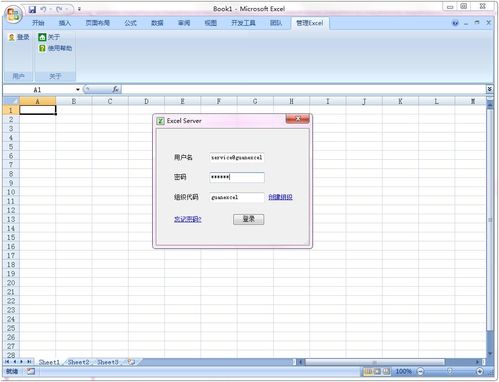Click the 登录 button in dialog
The image size is (499, 382).
(249, 219)
